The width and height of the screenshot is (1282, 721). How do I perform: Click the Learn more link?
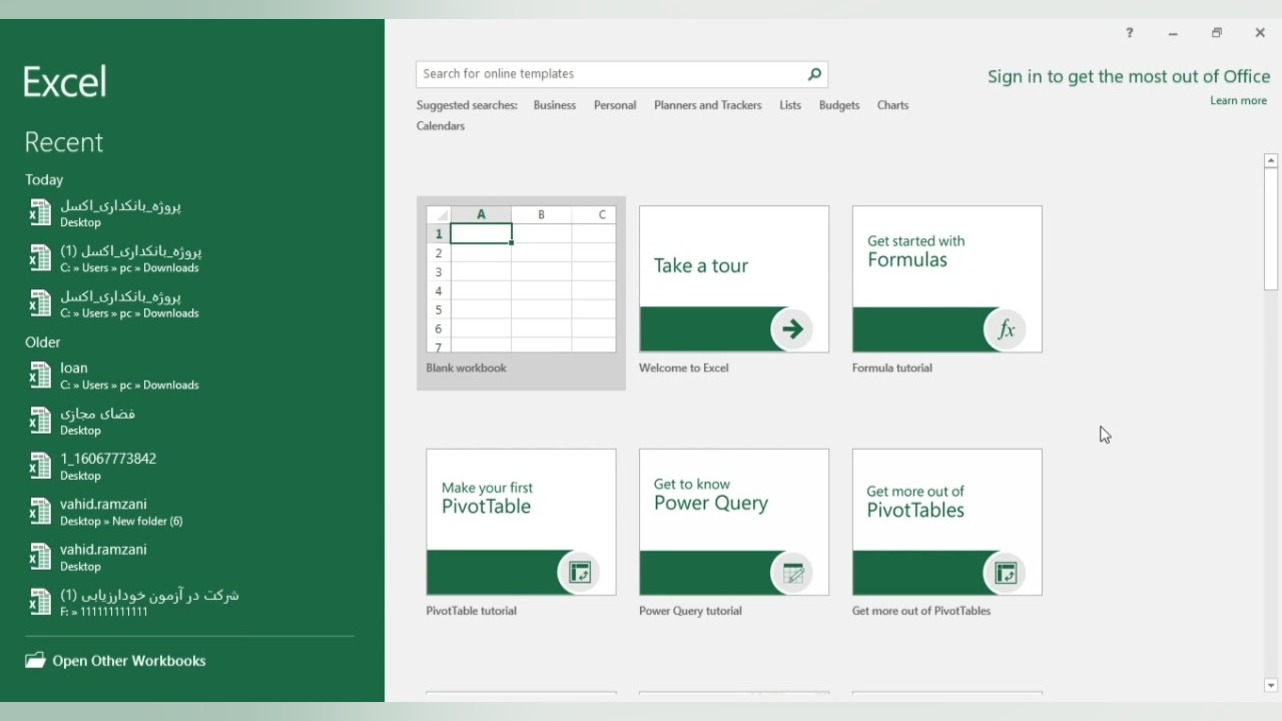click(x=1238, y=101)
